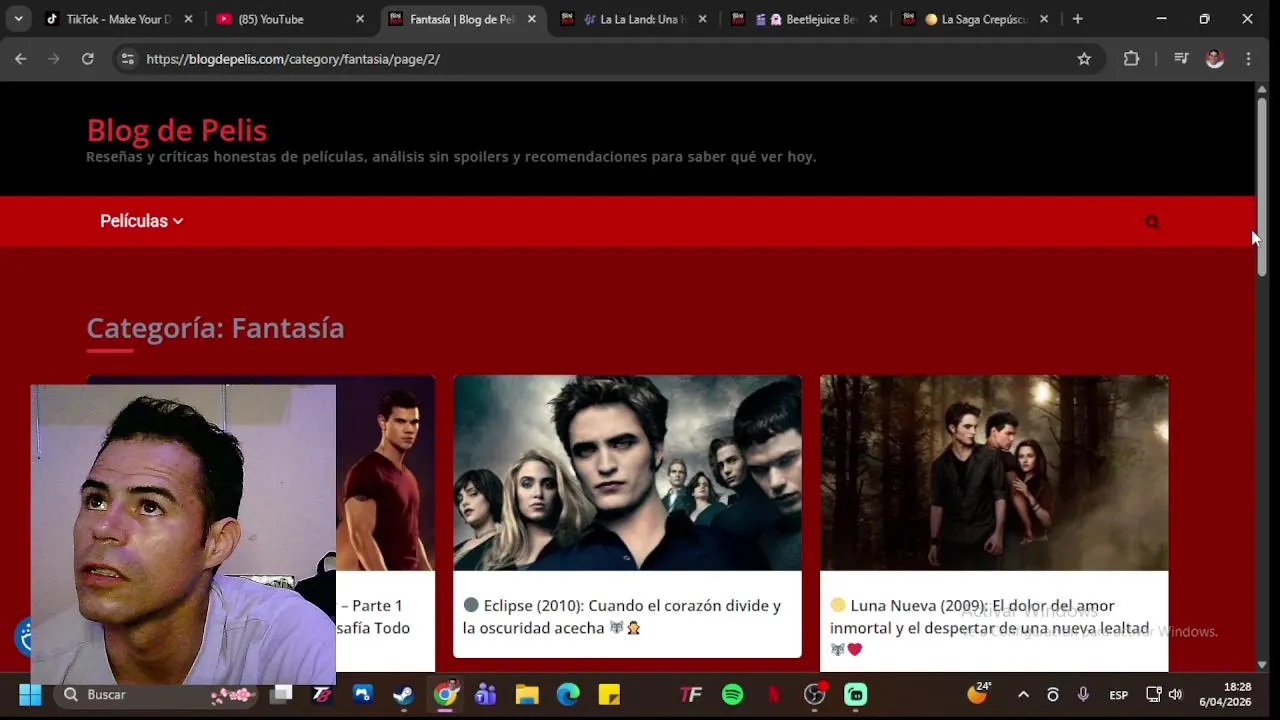Switch to the La La Land tab
Viewport: 1280px width, 720px height.
click(x=635, y=19)
